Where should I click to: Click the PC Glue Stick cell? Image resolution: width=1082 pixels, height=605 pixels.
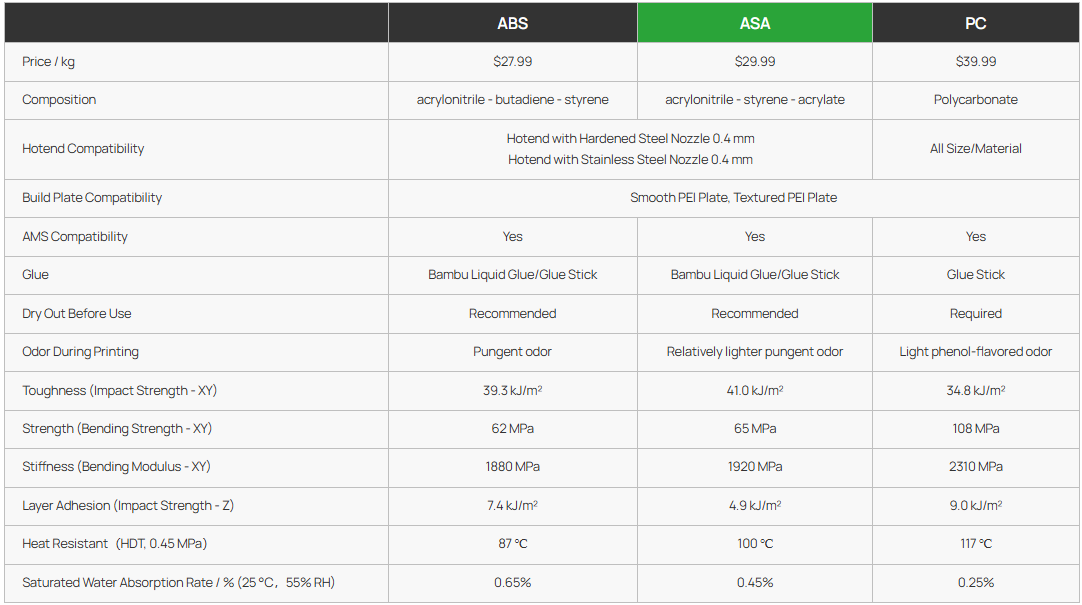pos(976,275)
